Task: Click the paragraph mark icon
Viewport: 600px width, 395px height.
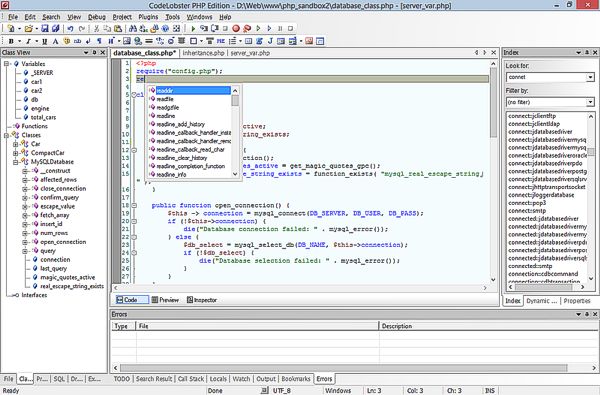Action: [x=99, y=41]
